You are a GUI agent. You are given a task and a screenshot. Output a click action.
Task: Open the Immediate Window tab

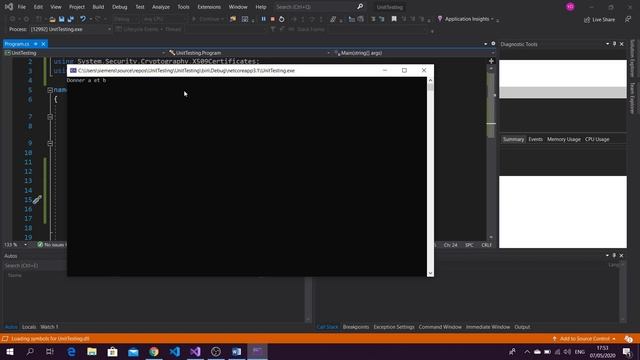488,327
